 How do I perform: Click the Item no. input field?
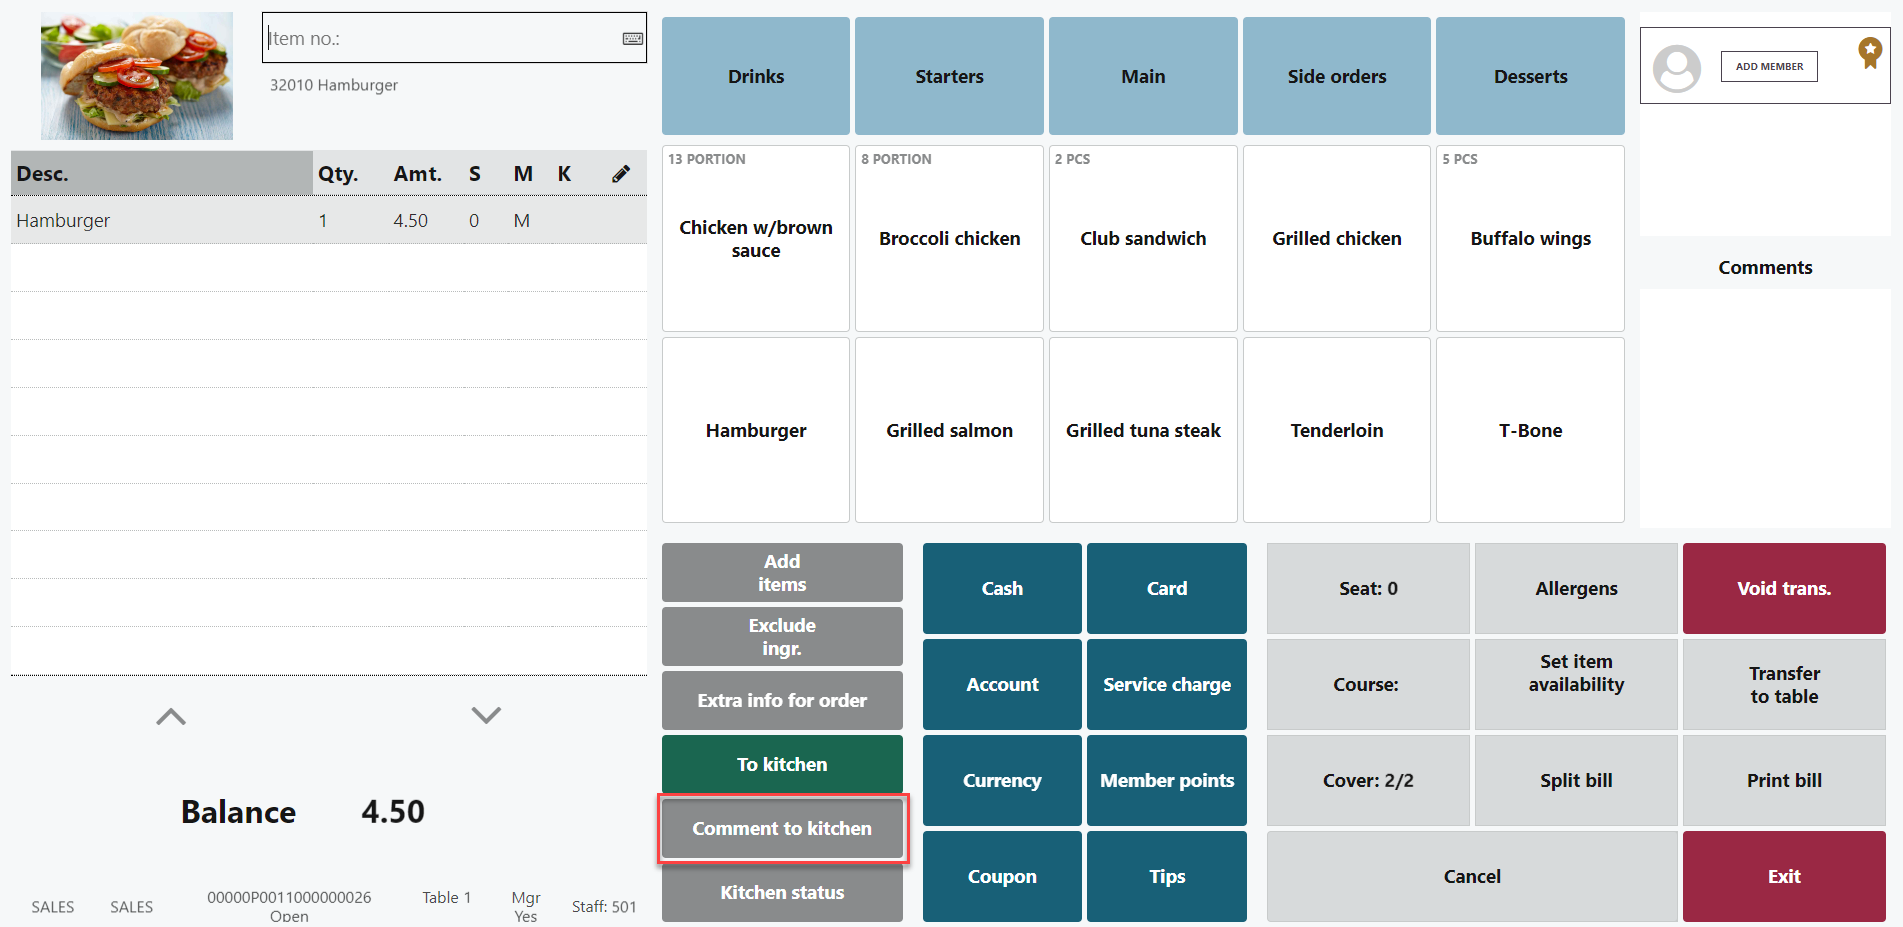pos(440,39)
